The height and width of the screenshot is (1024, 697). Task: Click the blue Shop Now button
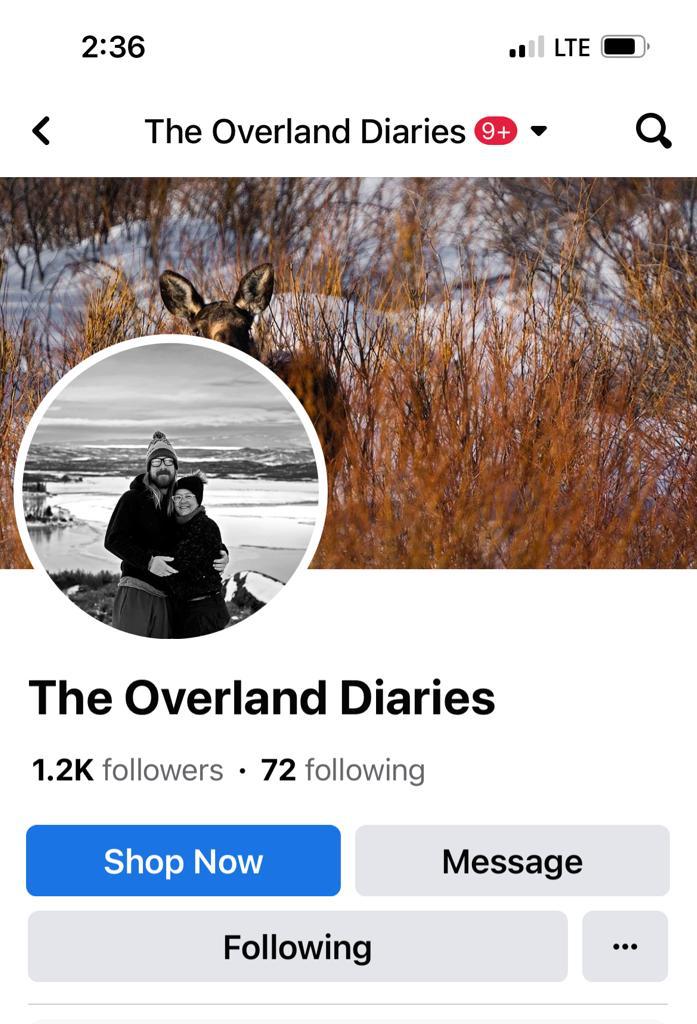(184, 861)
